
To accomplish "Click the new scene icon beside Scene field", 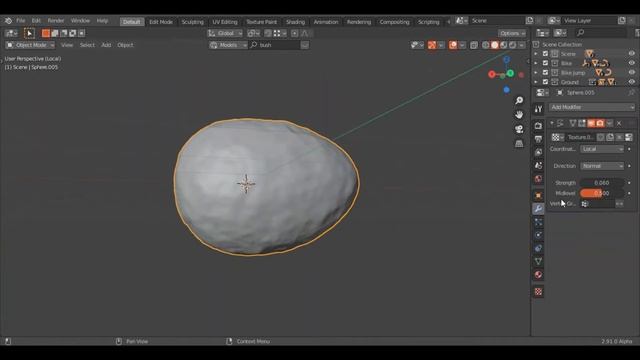I will [529, 20].
